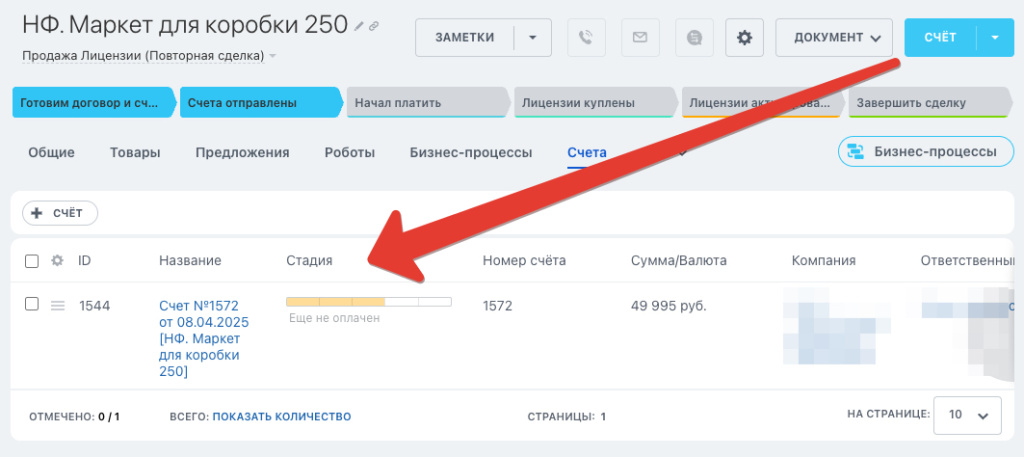
Task: Expand the ЗАМЕТКИ dropdown arrow
Action: (x=533, y=38)
